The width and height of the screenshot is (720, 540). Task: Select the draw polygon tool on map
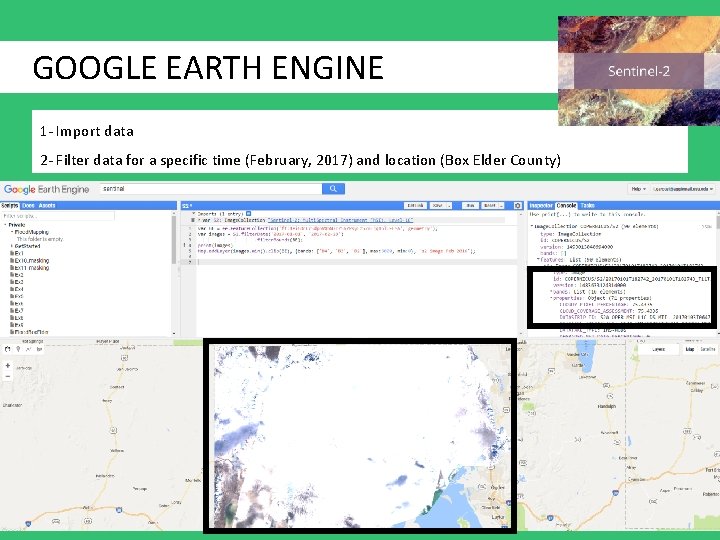click(39, 349)
